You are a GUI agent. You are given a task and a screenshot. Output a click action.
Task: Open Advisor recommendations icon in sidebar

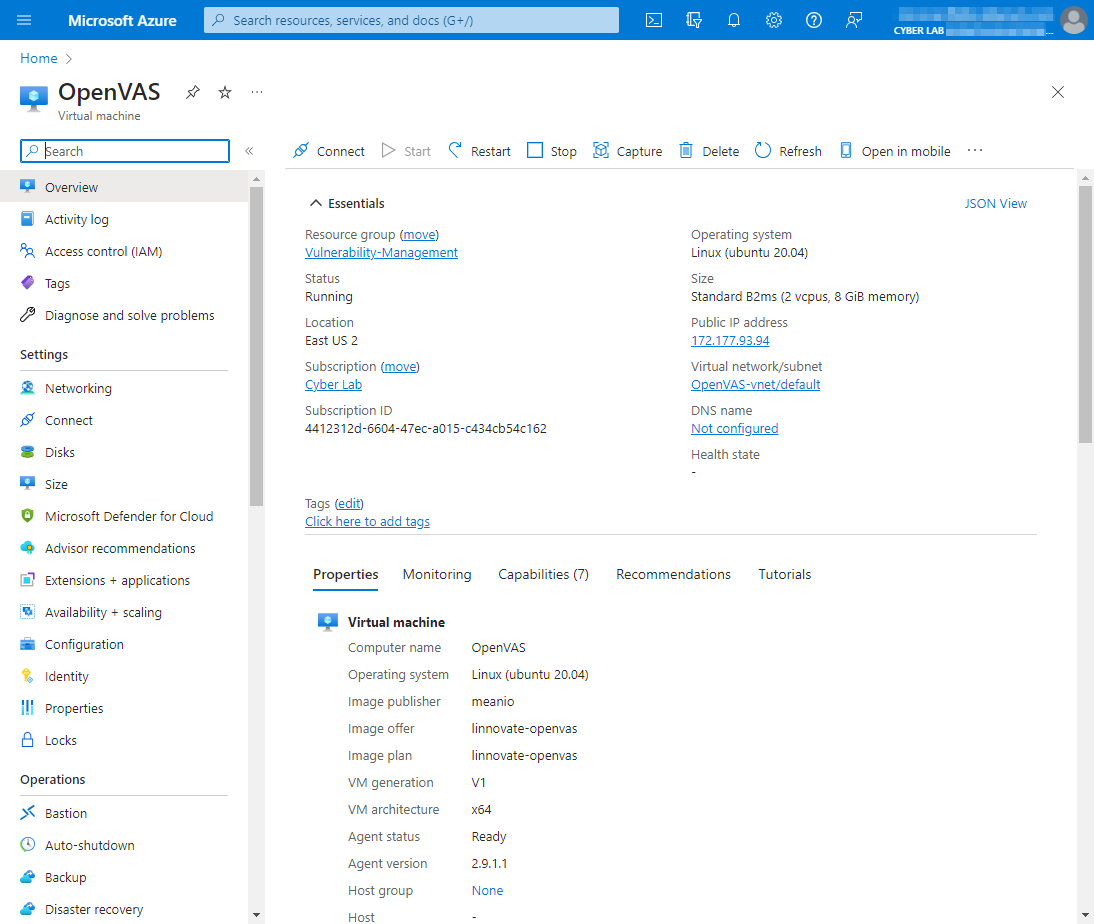[x=27, y=548]
